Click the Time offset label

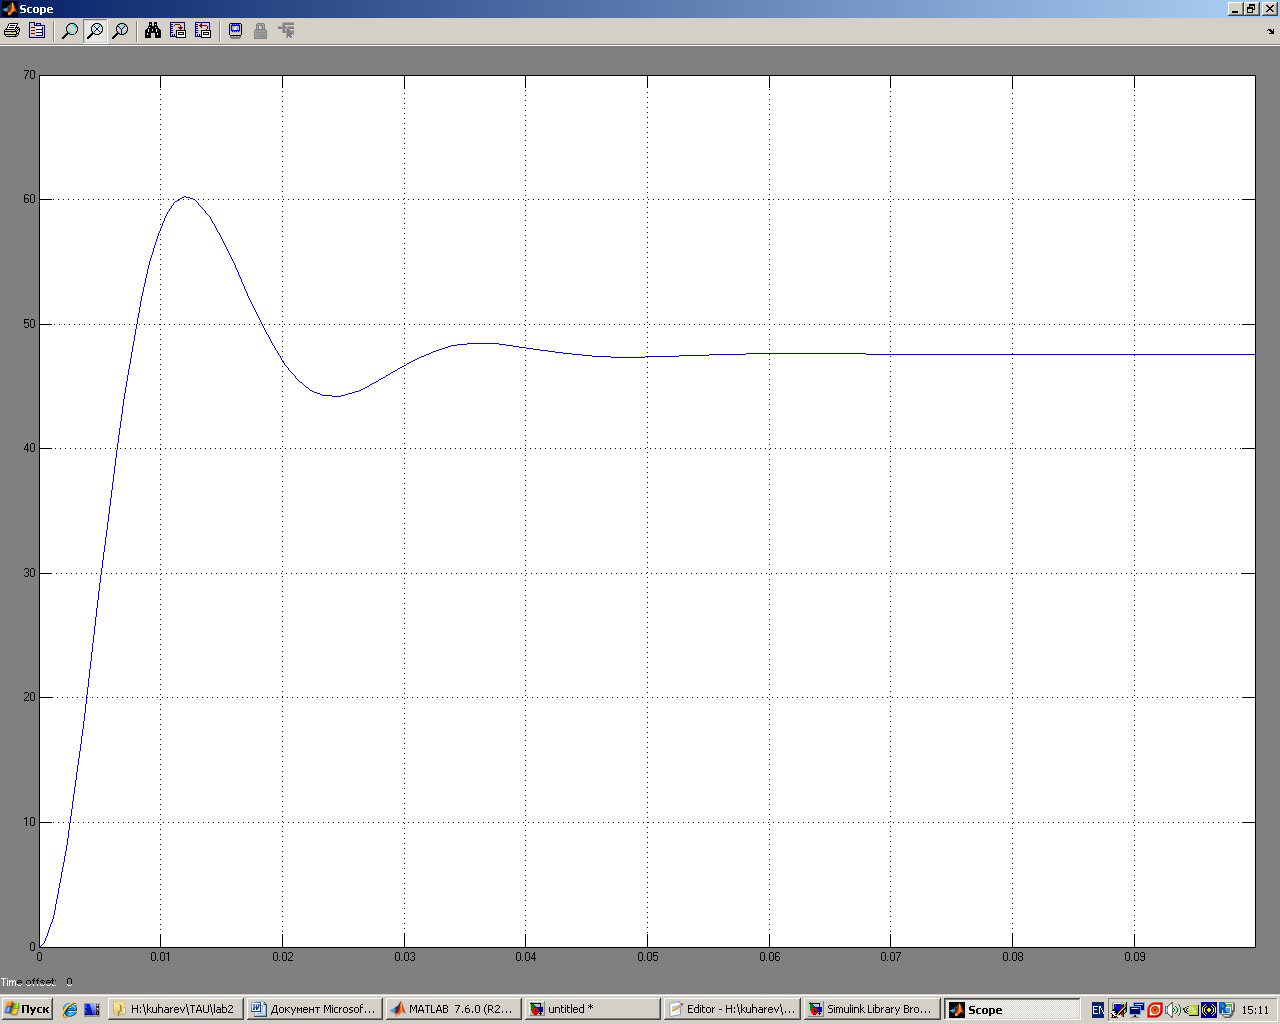[29, 982]
